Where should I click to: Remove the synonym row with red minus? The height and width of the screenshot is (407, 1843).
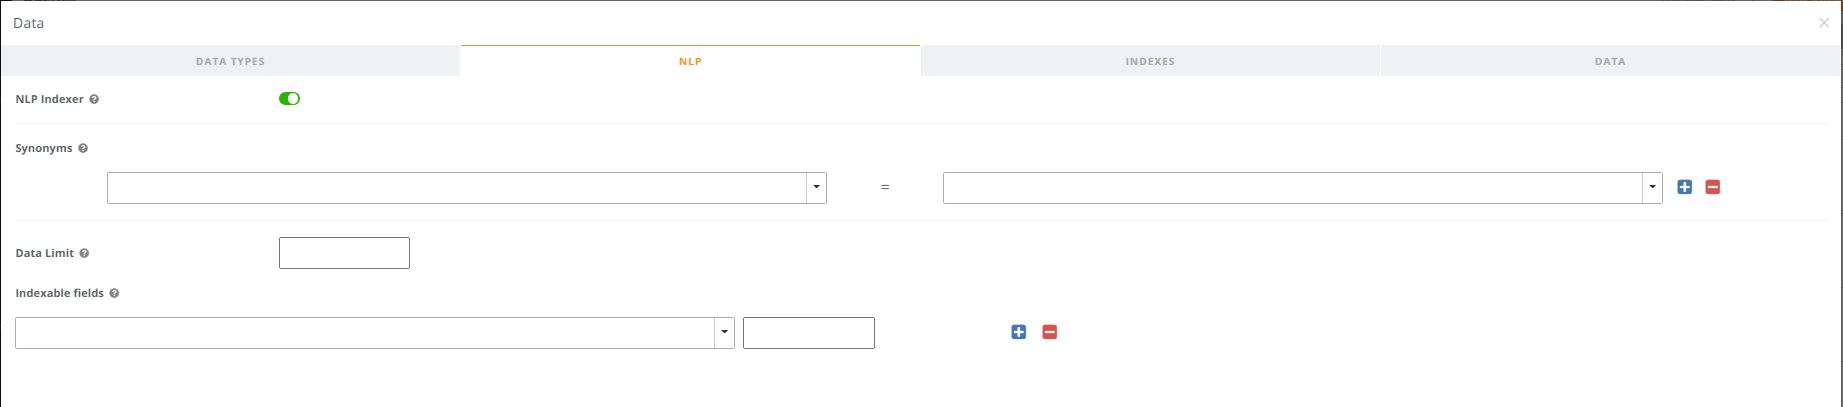[x=1712, y=187]
